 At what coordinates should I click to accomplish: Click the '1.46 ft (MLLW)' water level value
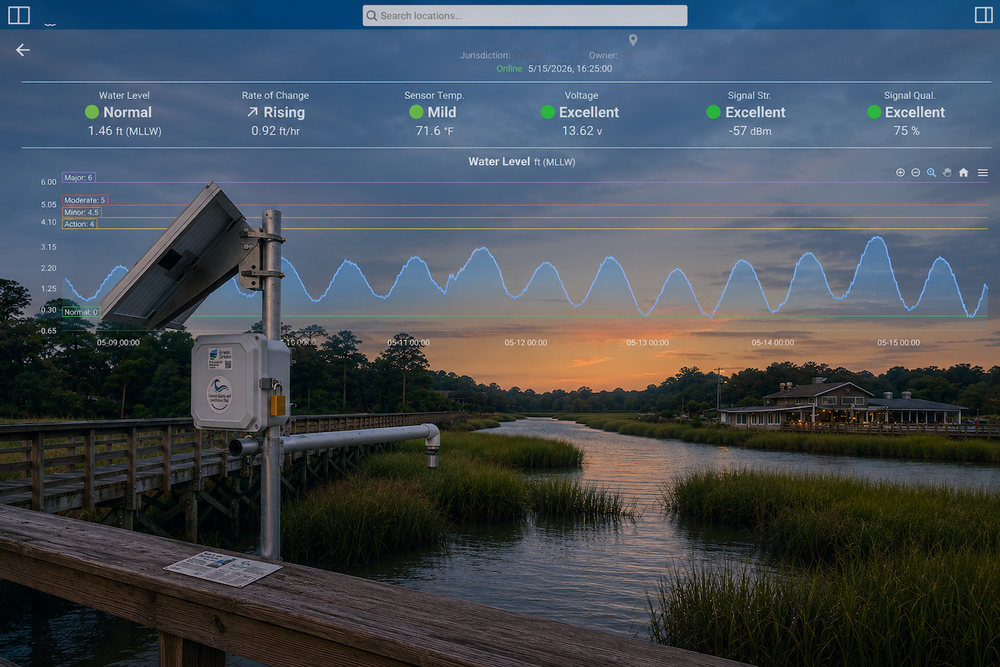click(x=124, y=131)
